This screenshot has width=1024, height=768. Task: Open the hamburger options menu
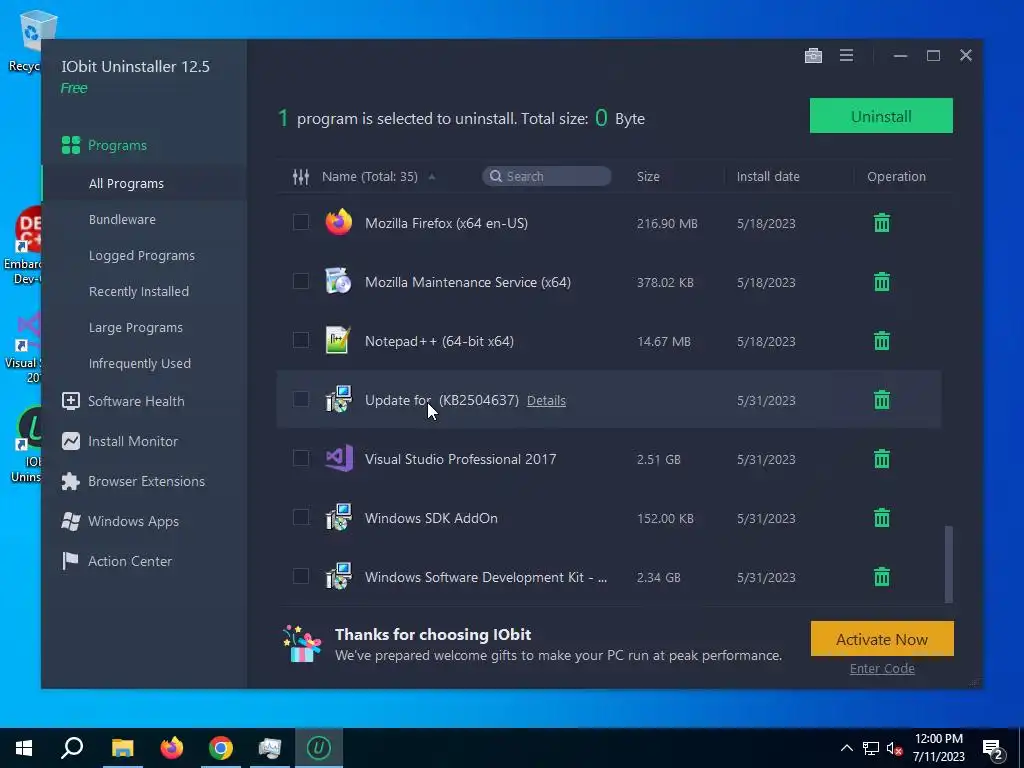click(x=846, y=56)
